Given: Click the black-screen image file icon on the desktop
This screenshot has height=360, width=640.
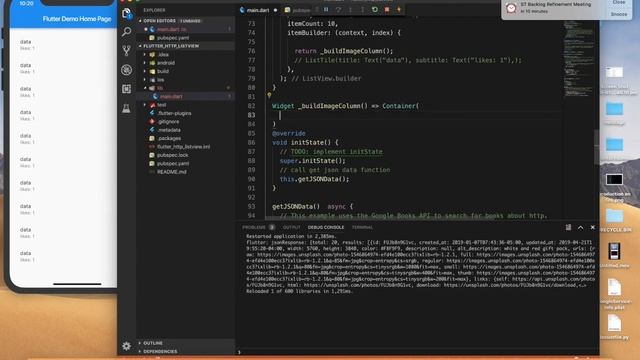Looking at the screenshot, I should pos(614,179).
